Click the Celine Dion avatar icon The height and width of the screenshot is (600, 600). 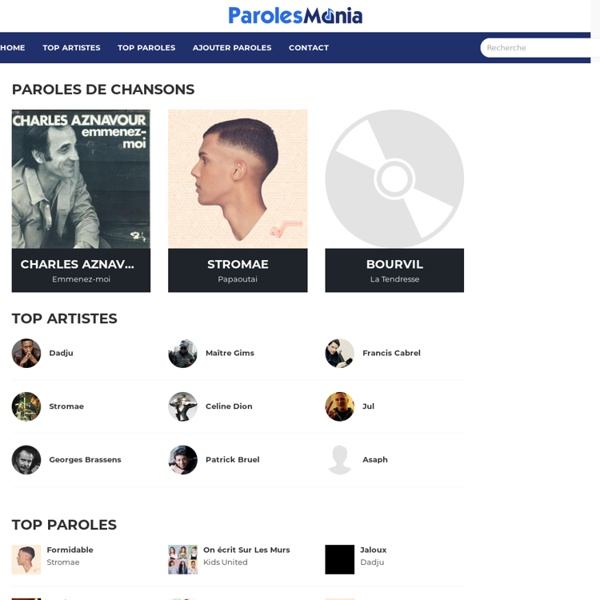point(183,406)
